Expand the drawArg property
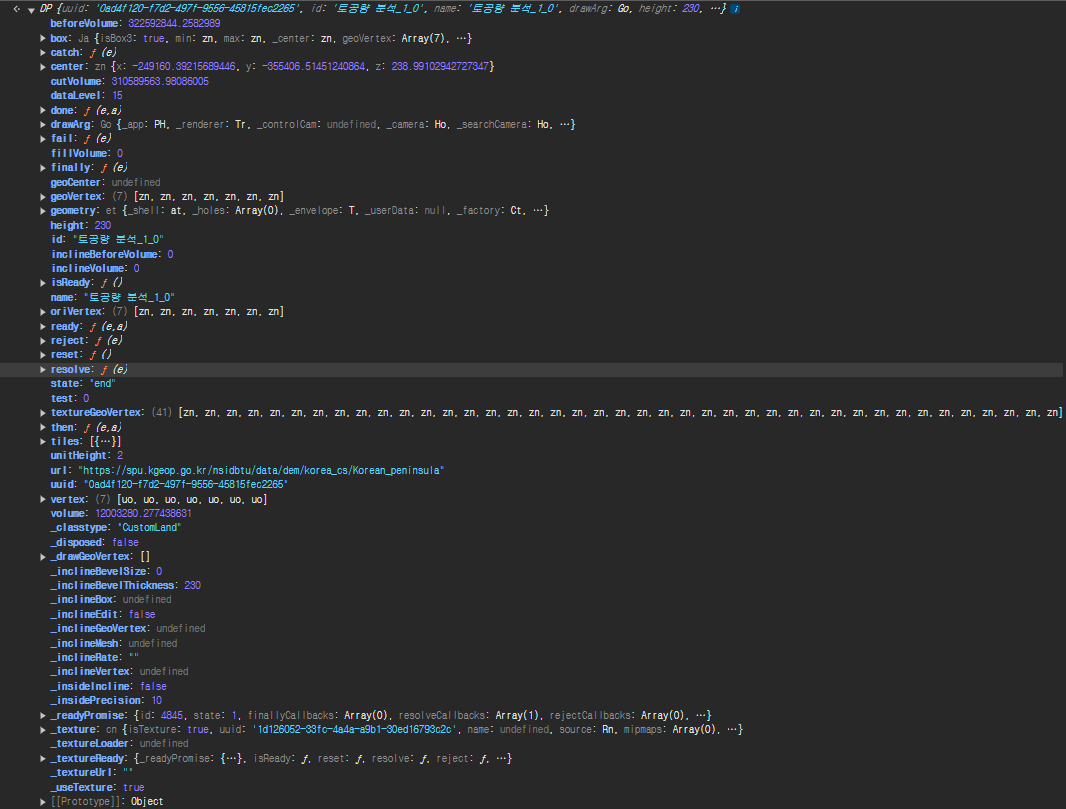The image size is (1066, 809). (43, 124)
